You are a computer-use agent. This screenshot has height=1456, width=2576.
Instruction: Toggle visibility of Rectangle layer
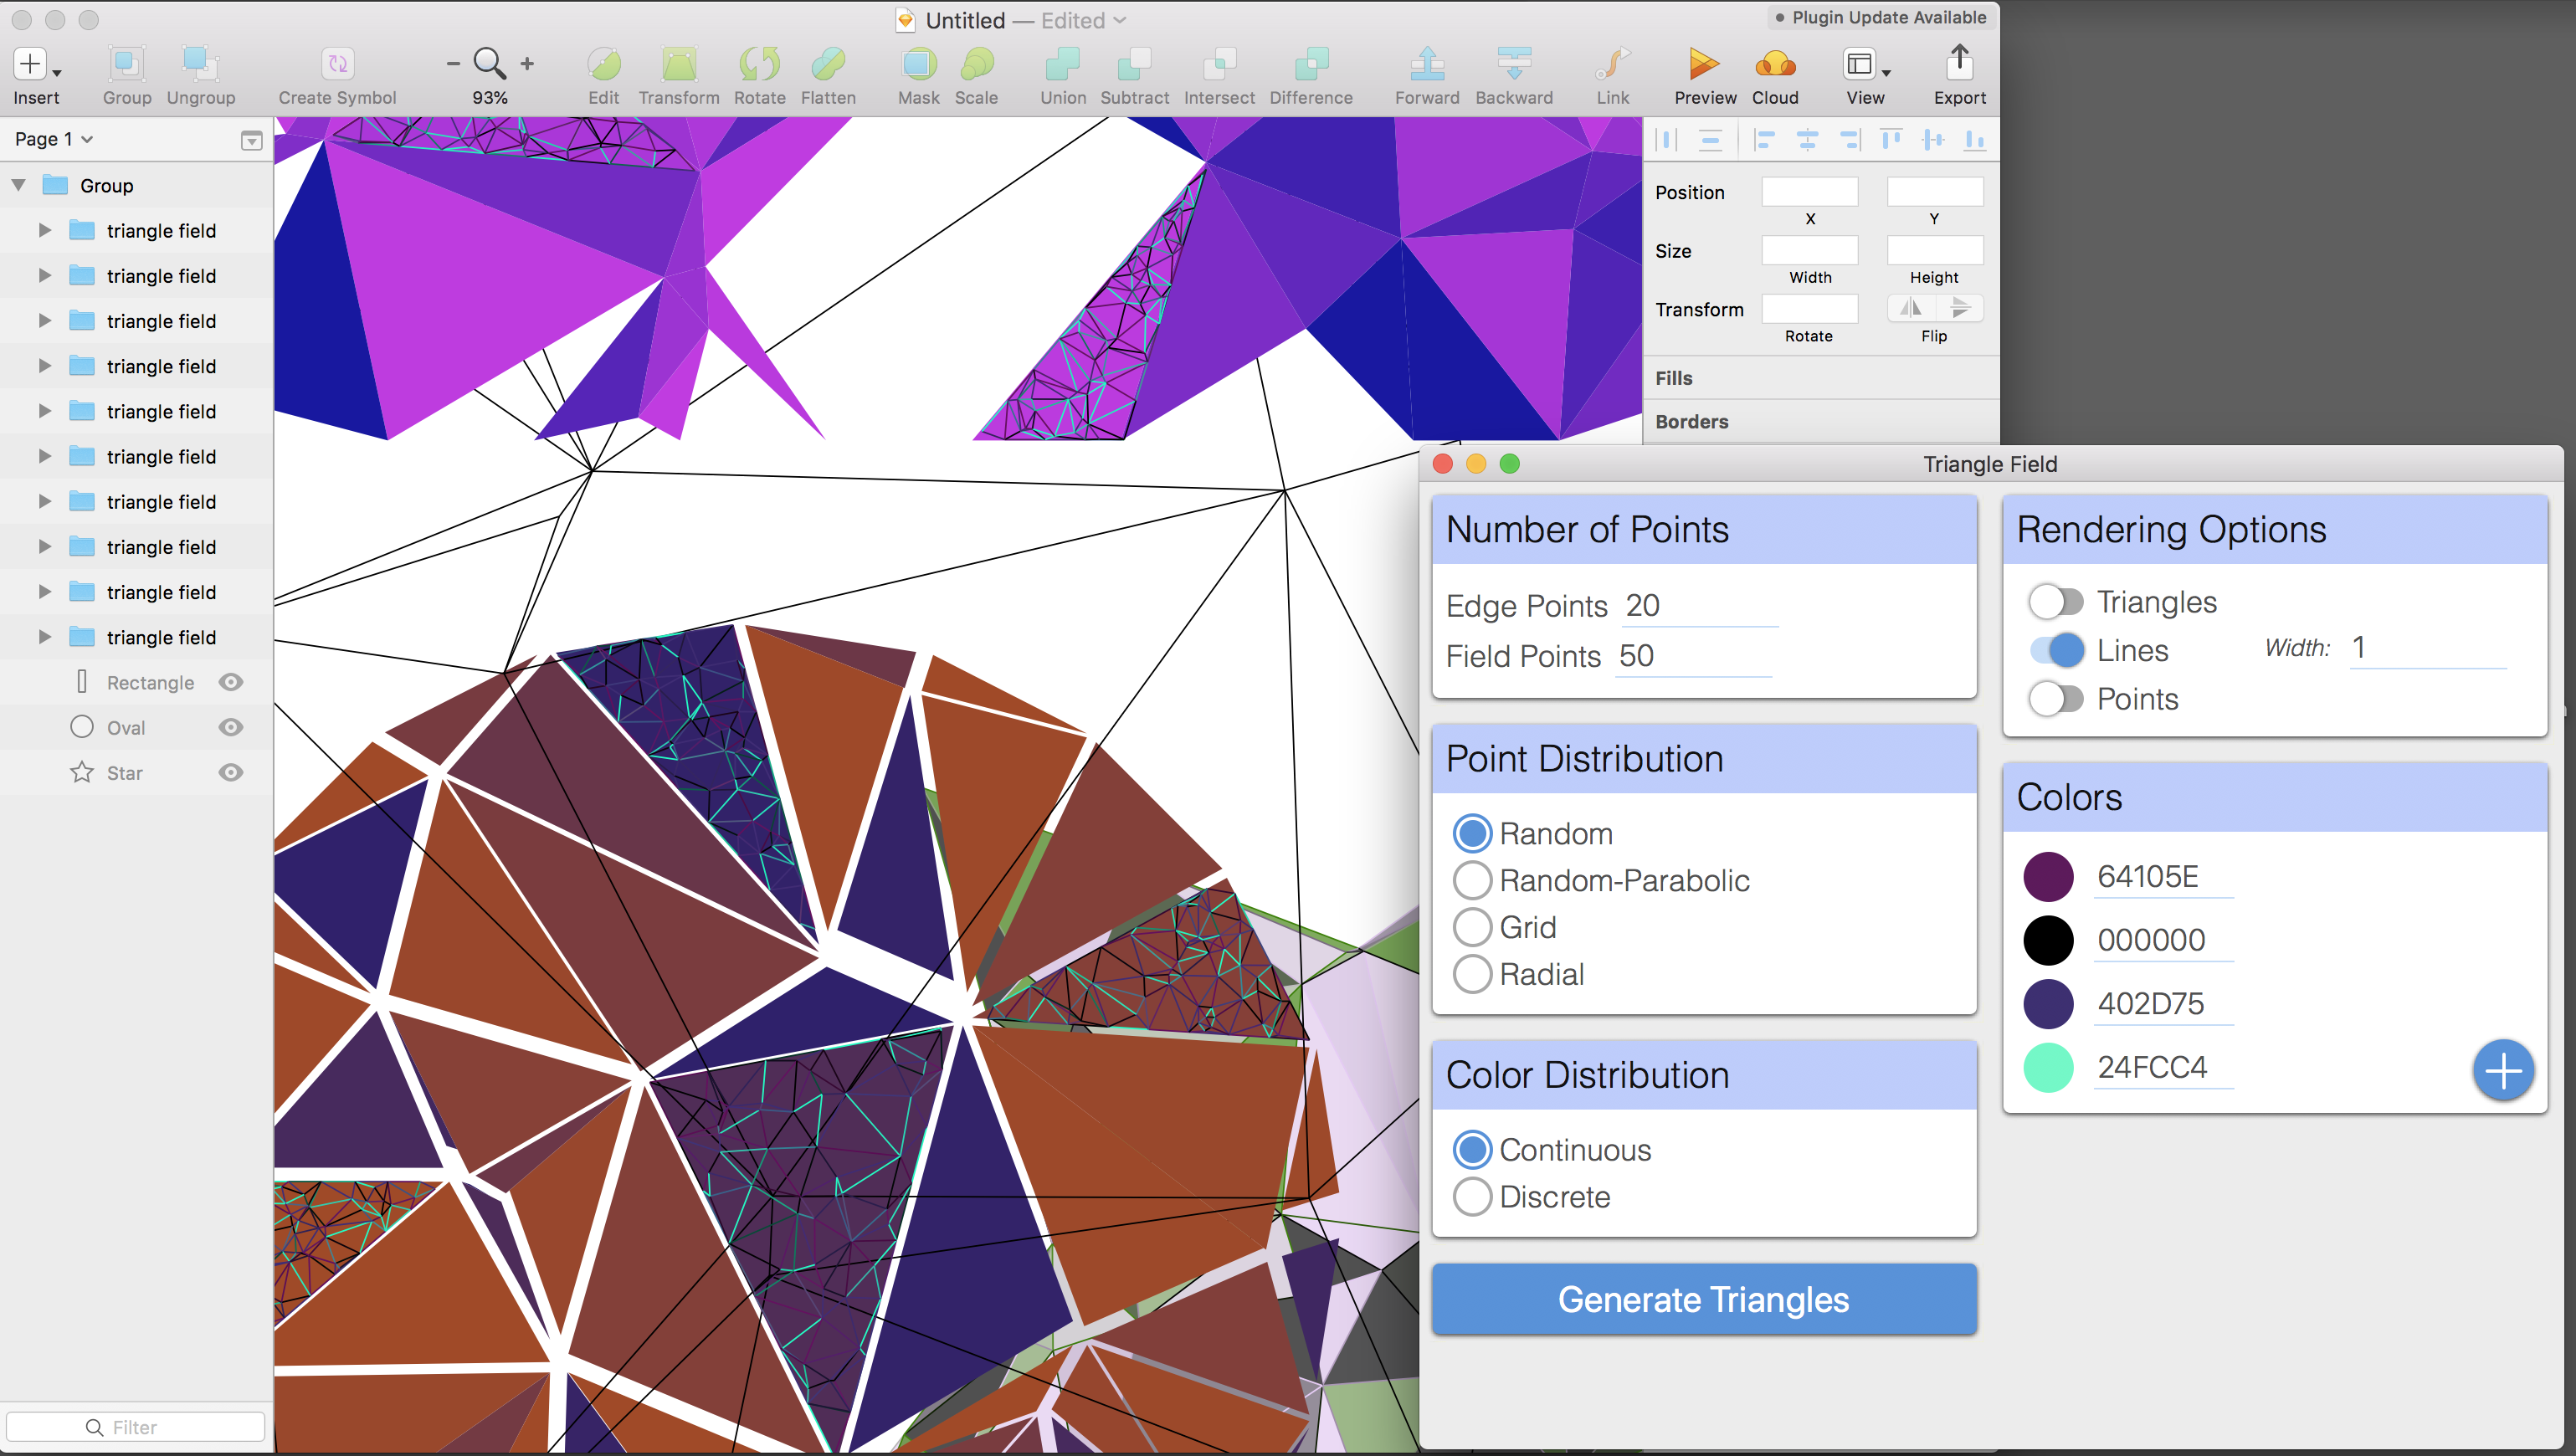point(231,682)
